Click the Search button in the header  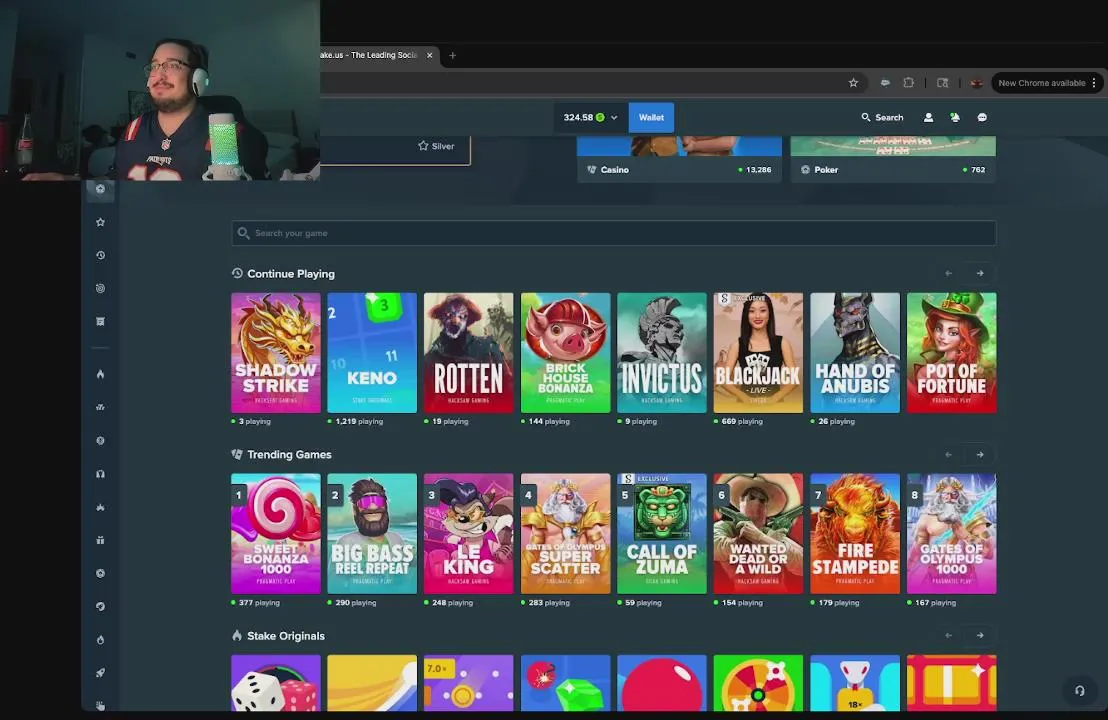click(x=882, y=117)
